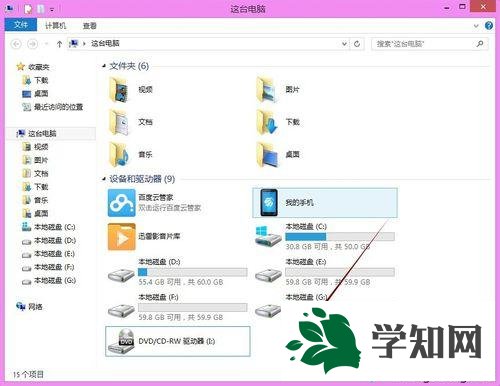500x386 pixels.
Task: Open 最近访问的位置 in sidebar
Action: point(58,107)
